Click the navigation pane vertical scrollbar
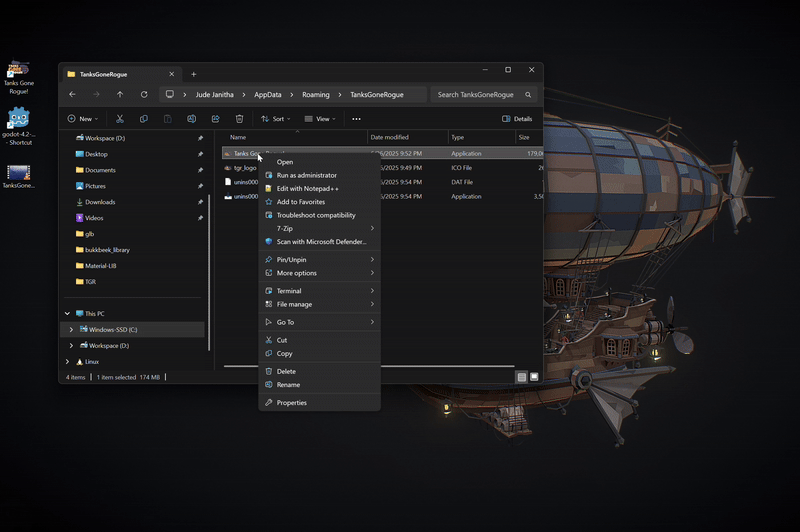The image size is (800, 532). [x=209, y=272]
